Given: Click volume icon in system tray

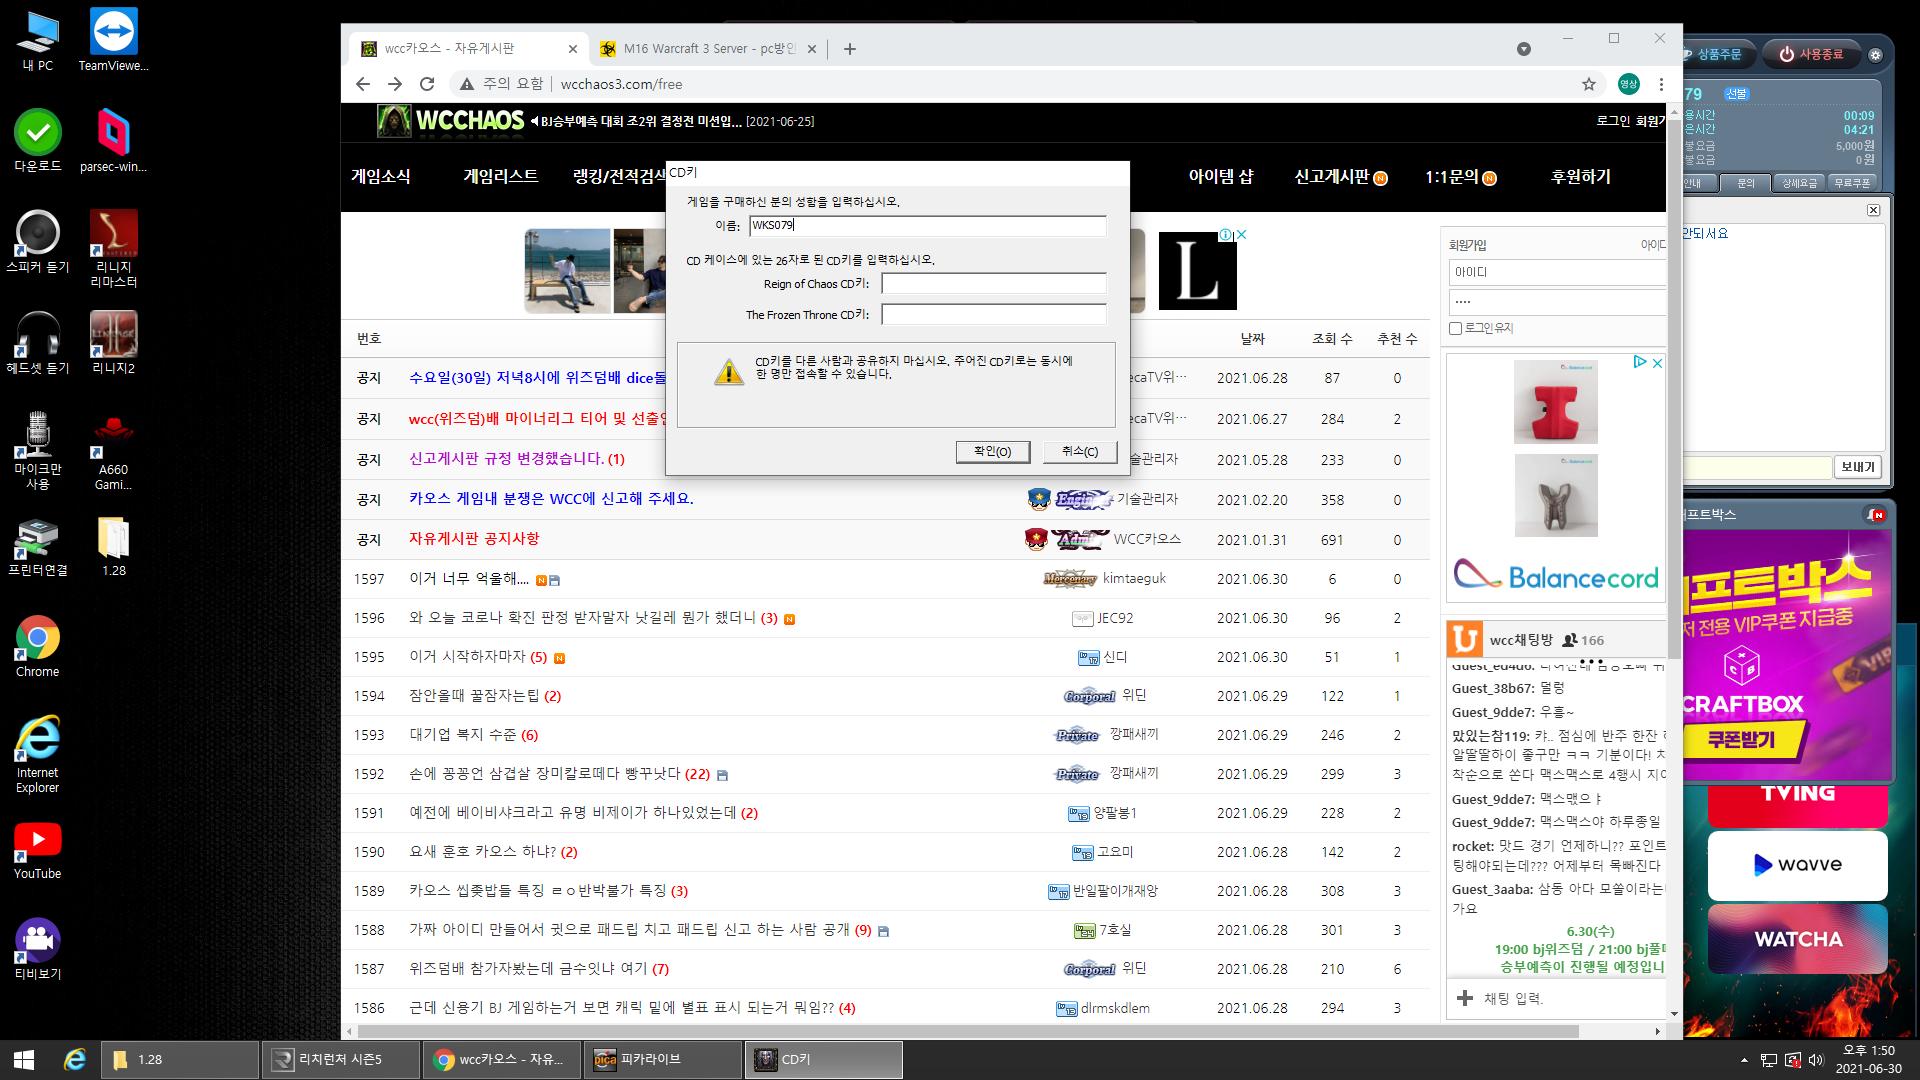Looking at the screenshot, I should pyautogui.click(x=1815, y=1060).
